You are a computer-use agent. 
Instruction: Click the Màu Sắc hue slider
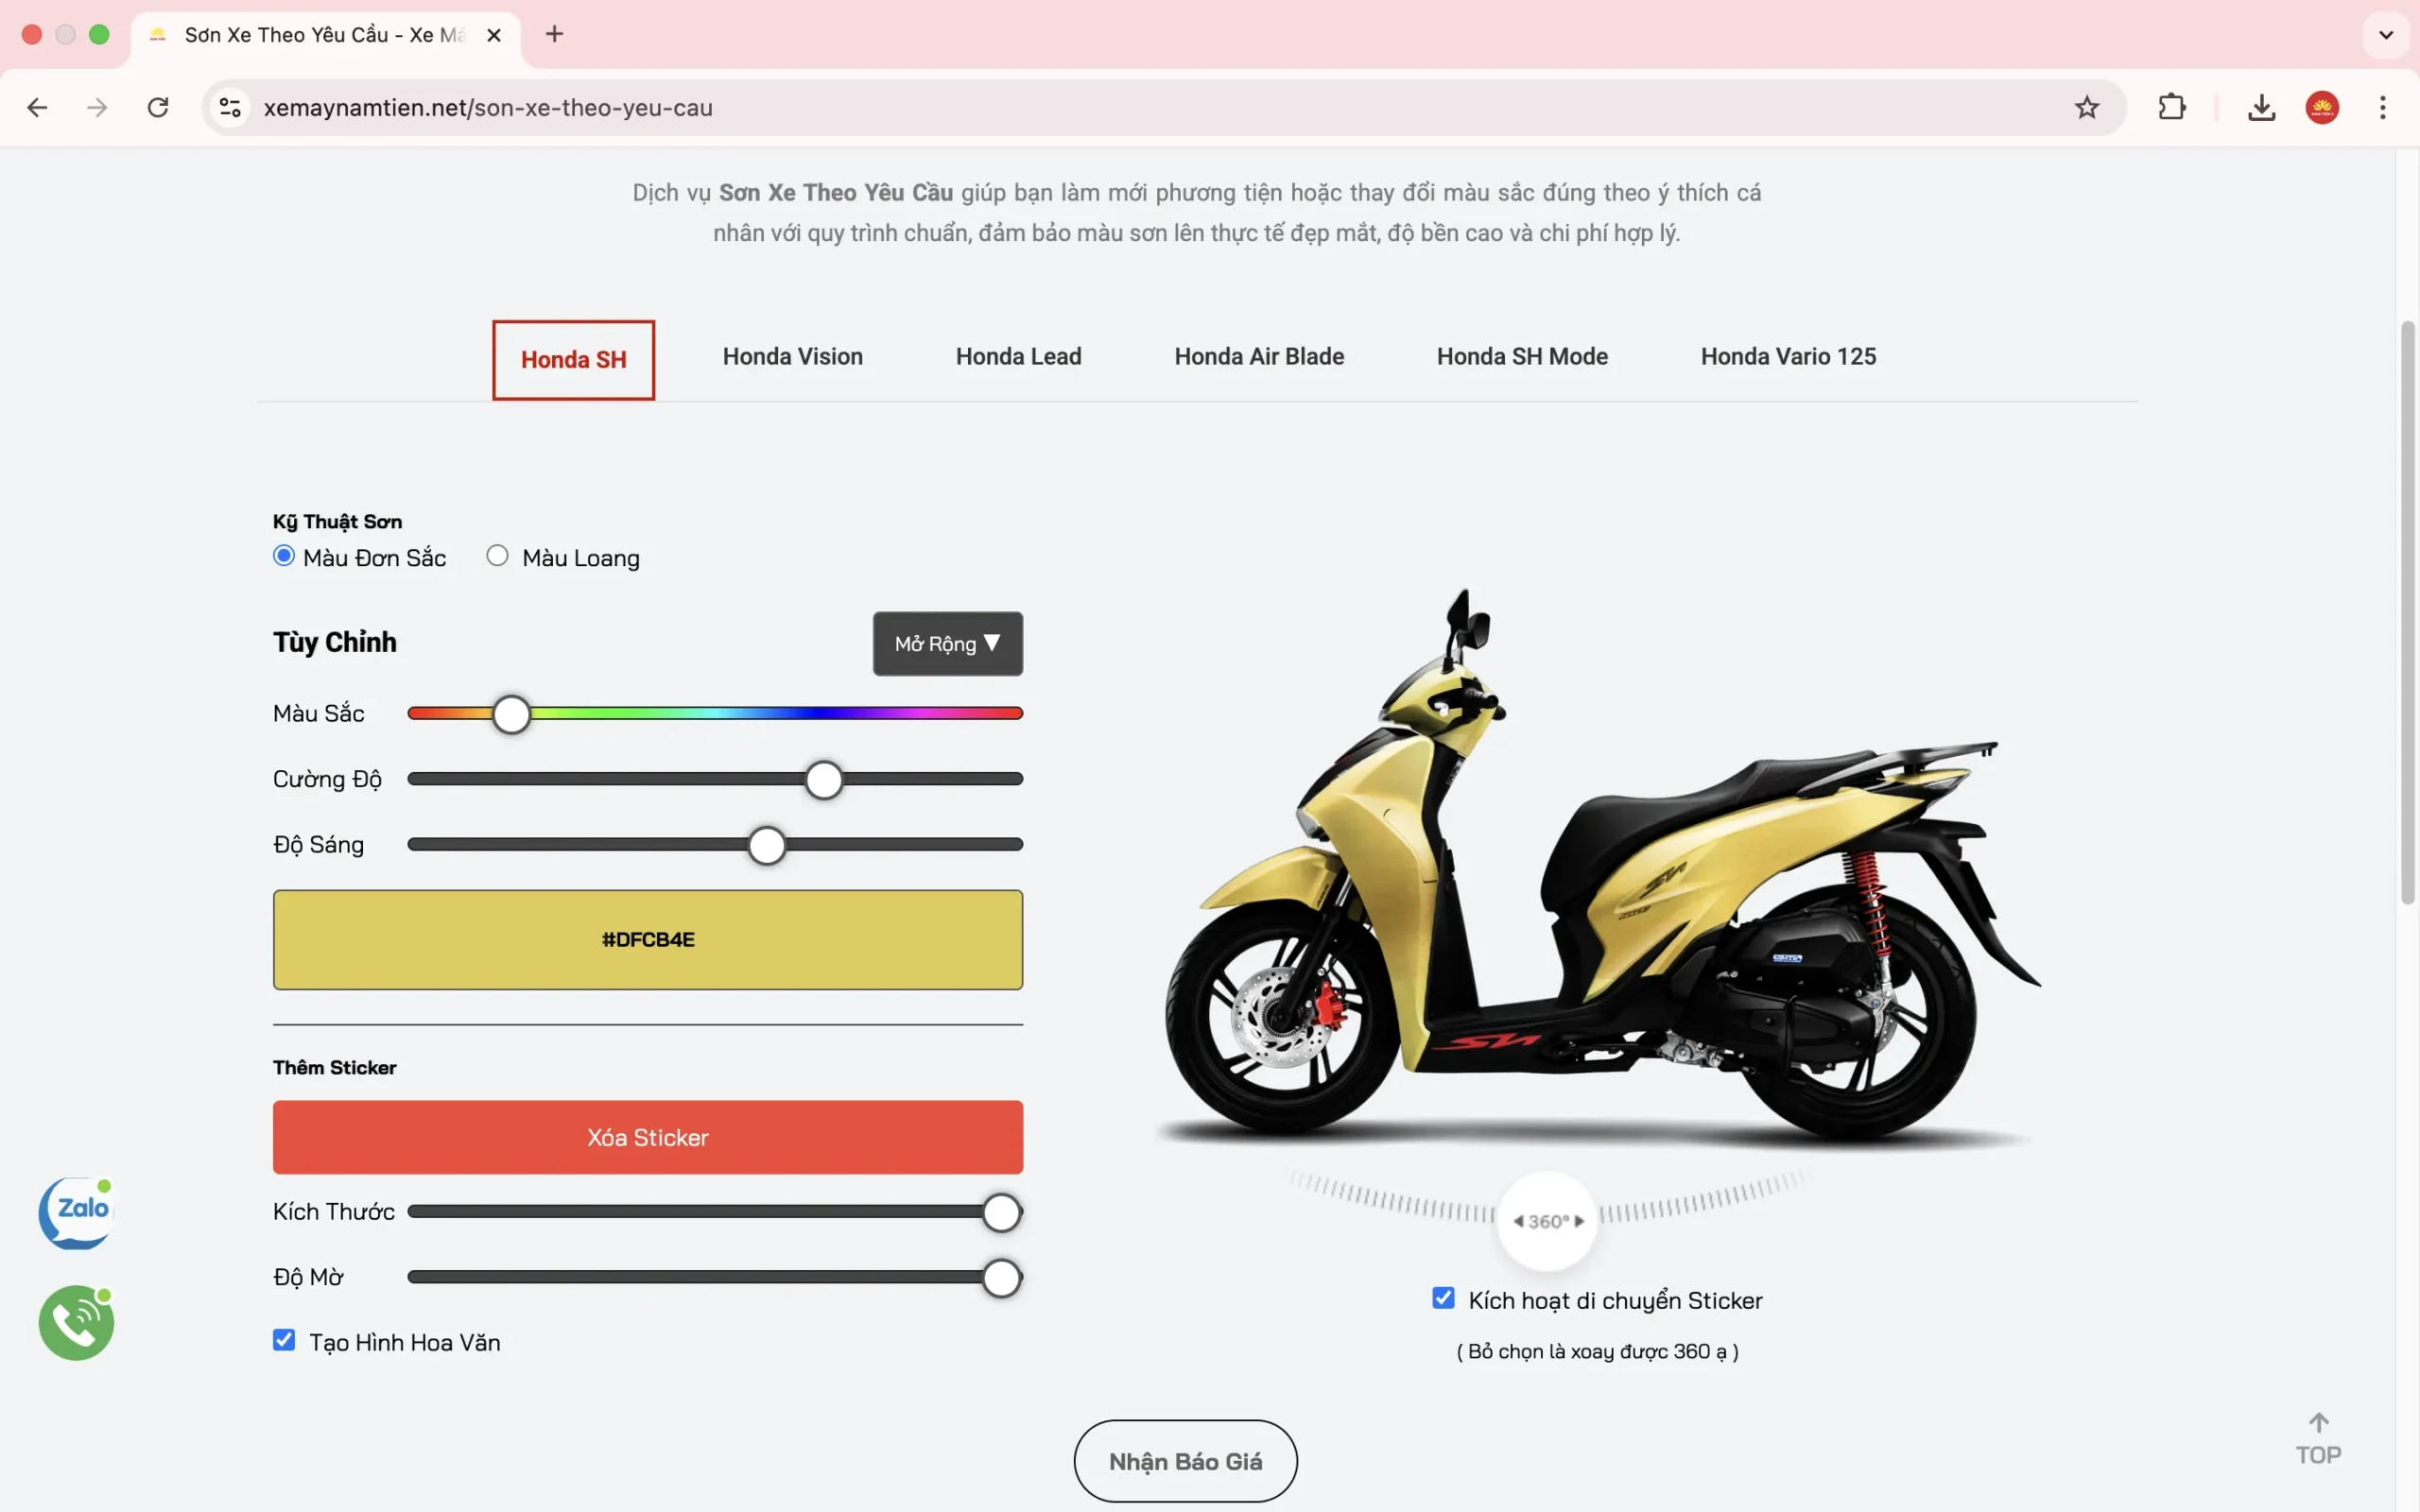pos(714,713)
